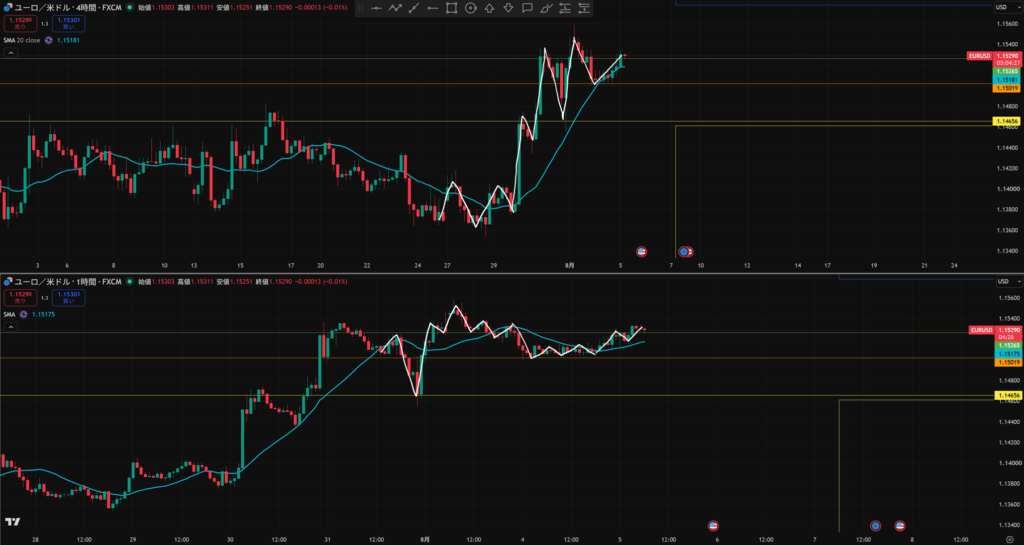Image resolution: width=1024 pixels, height=545 pixels.
Task: Select the arrow up mark tool
Action: (x=489, y=8)
